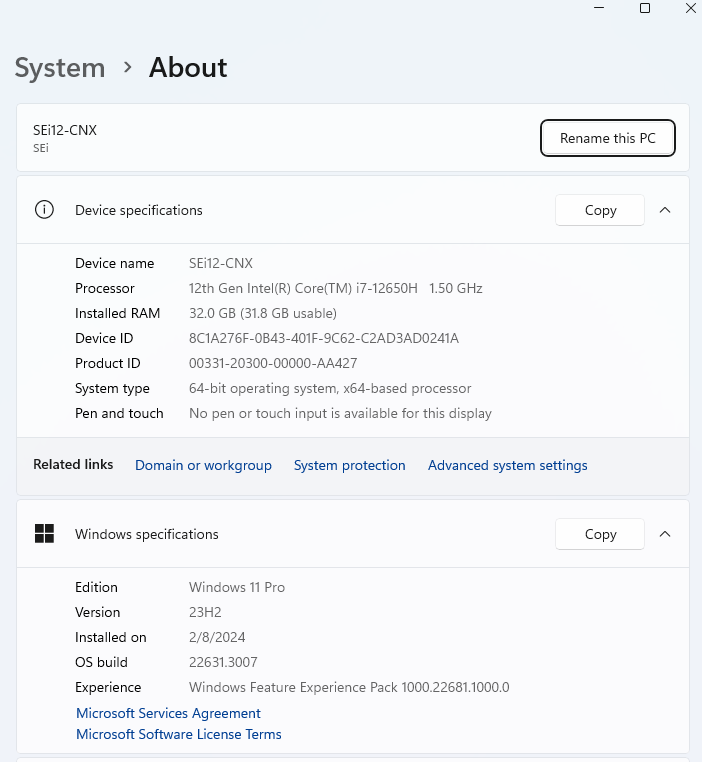Click SEi12-CNX name in top card
This screenshot has height=762, width=702.
(x=65, y=130)
